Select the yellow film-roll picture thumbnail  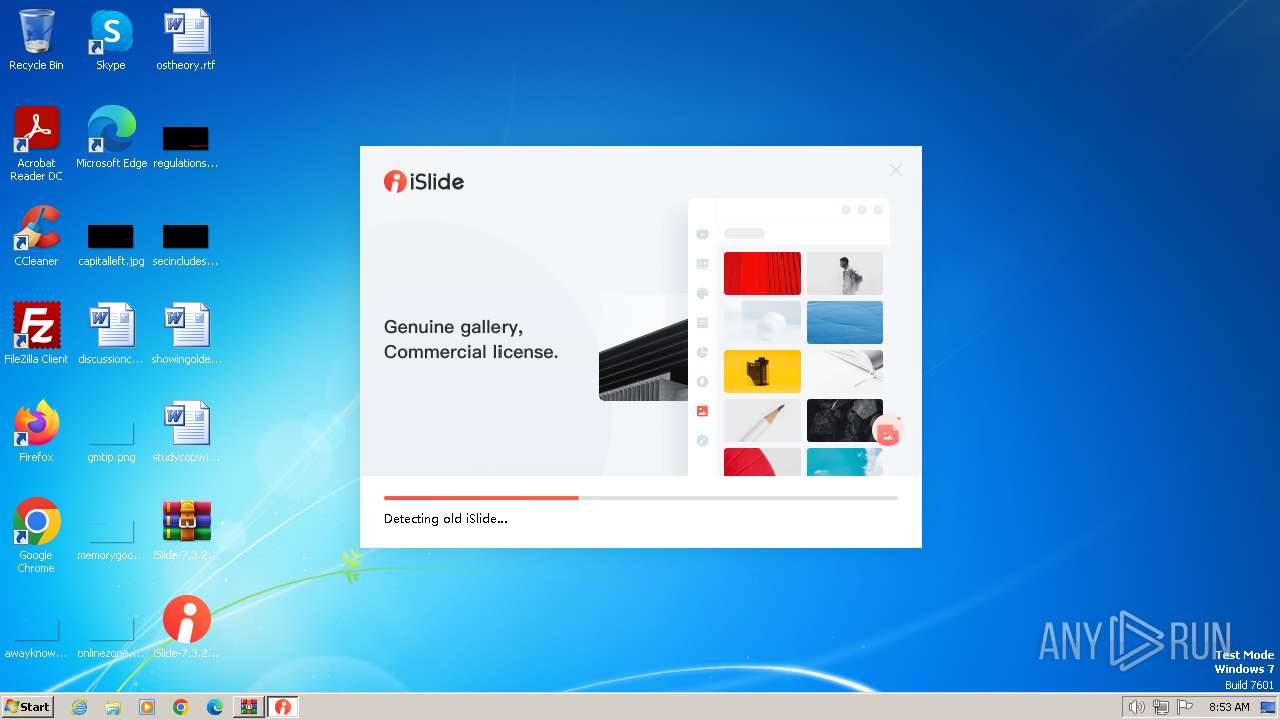tap(762, 371)
